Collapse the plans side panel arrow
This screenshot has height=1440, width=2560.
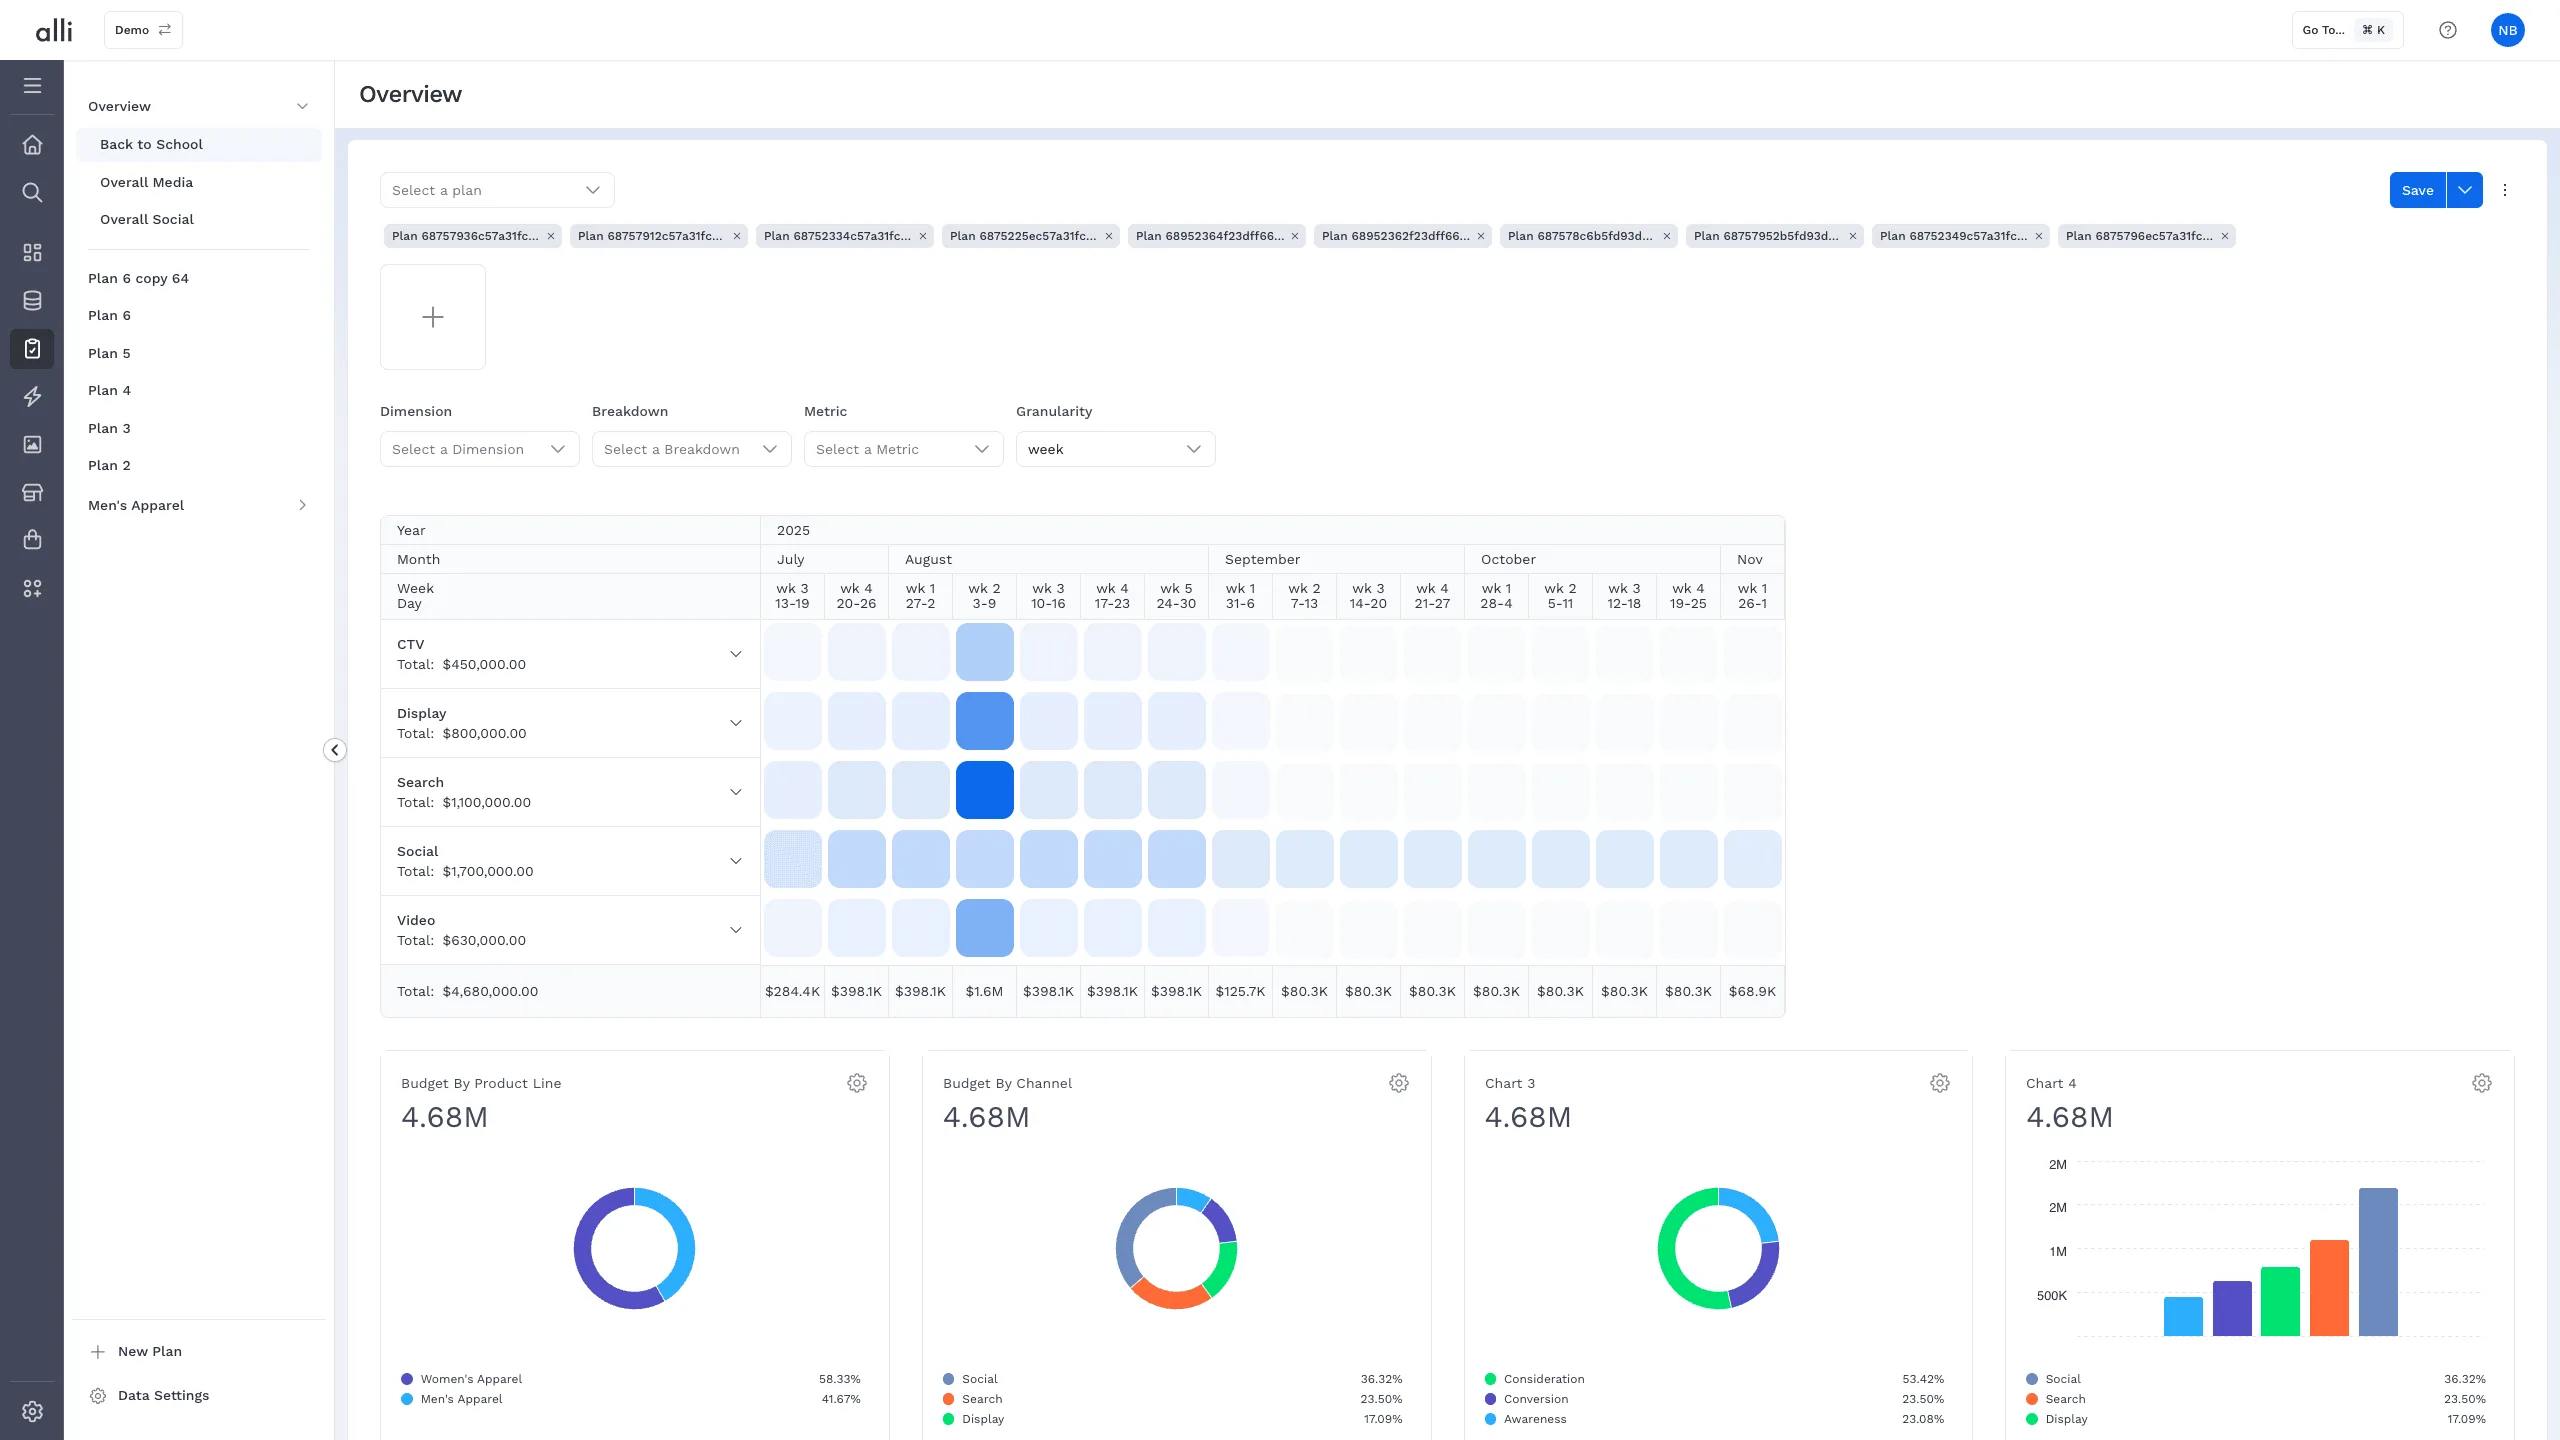pos(335,750)
